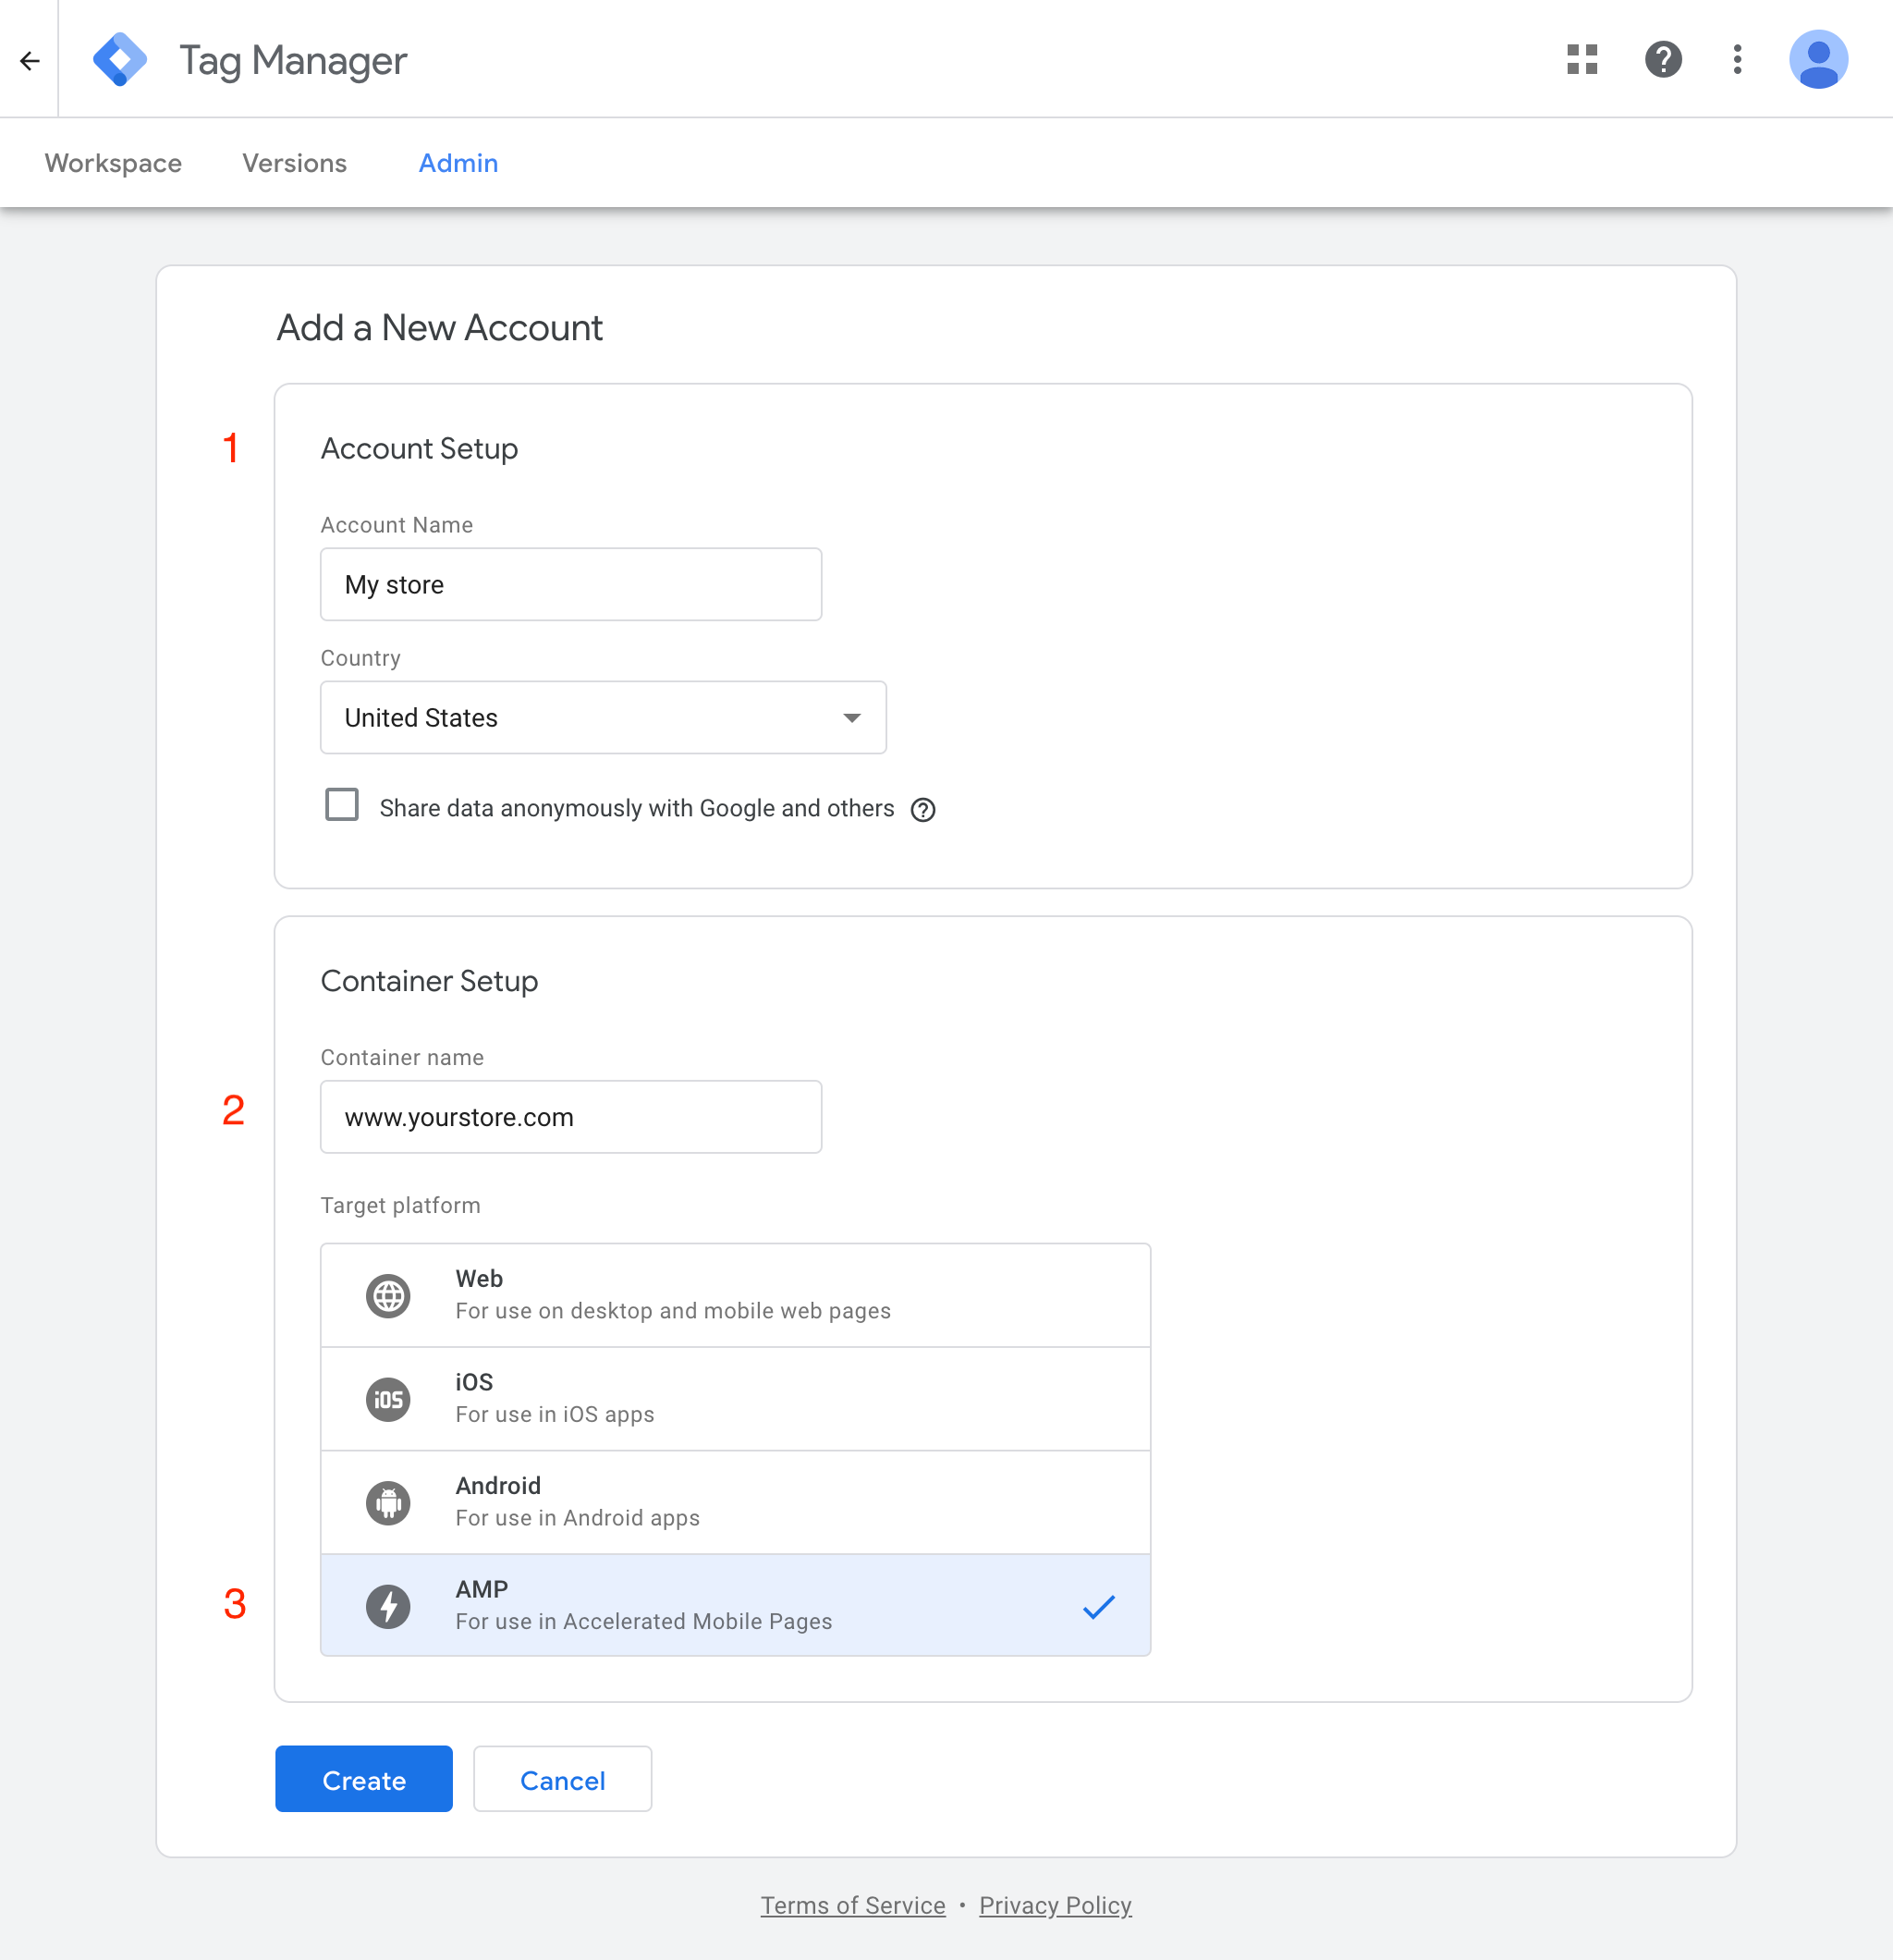1893x1960 pixels.
Task: Click the Tag Manager logo
Action: [x=120, y=60]
